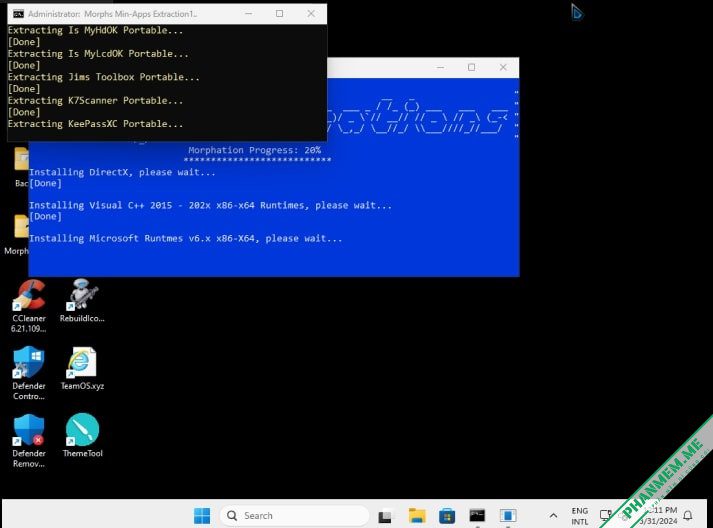
Task: Open RebuildIco desktop shortcut
Action: (x=82, y=301)
